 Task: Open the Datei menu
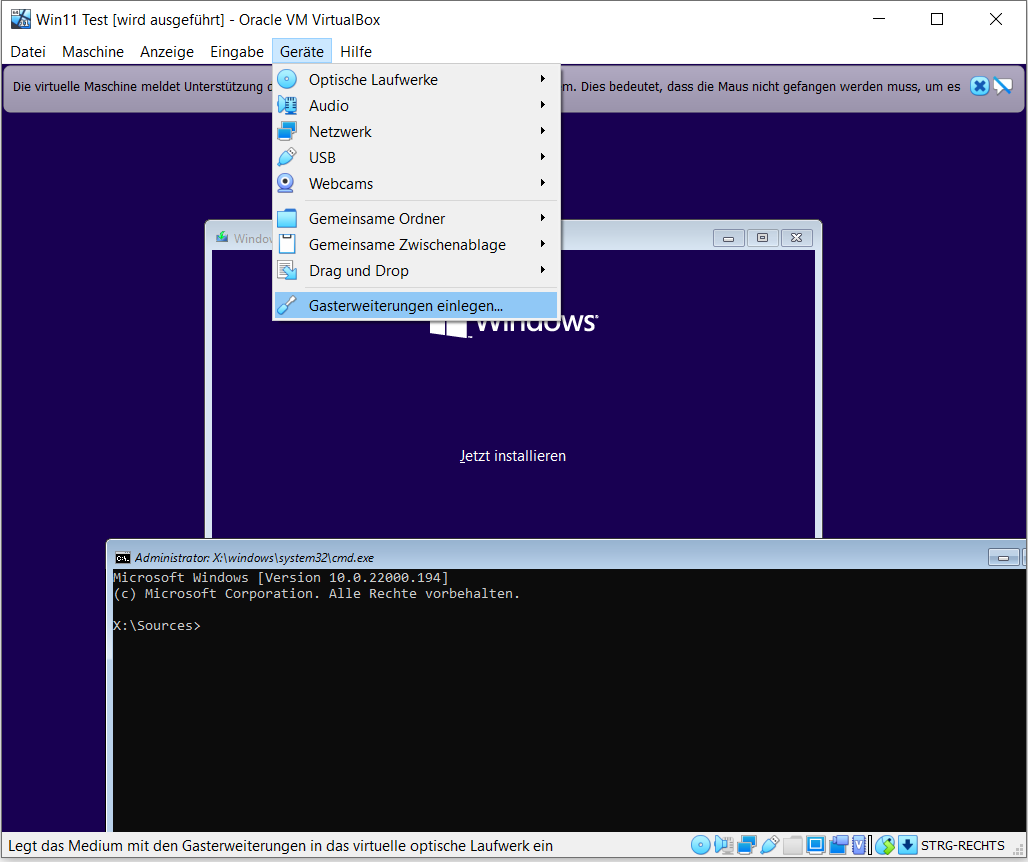tap(28, 52)
